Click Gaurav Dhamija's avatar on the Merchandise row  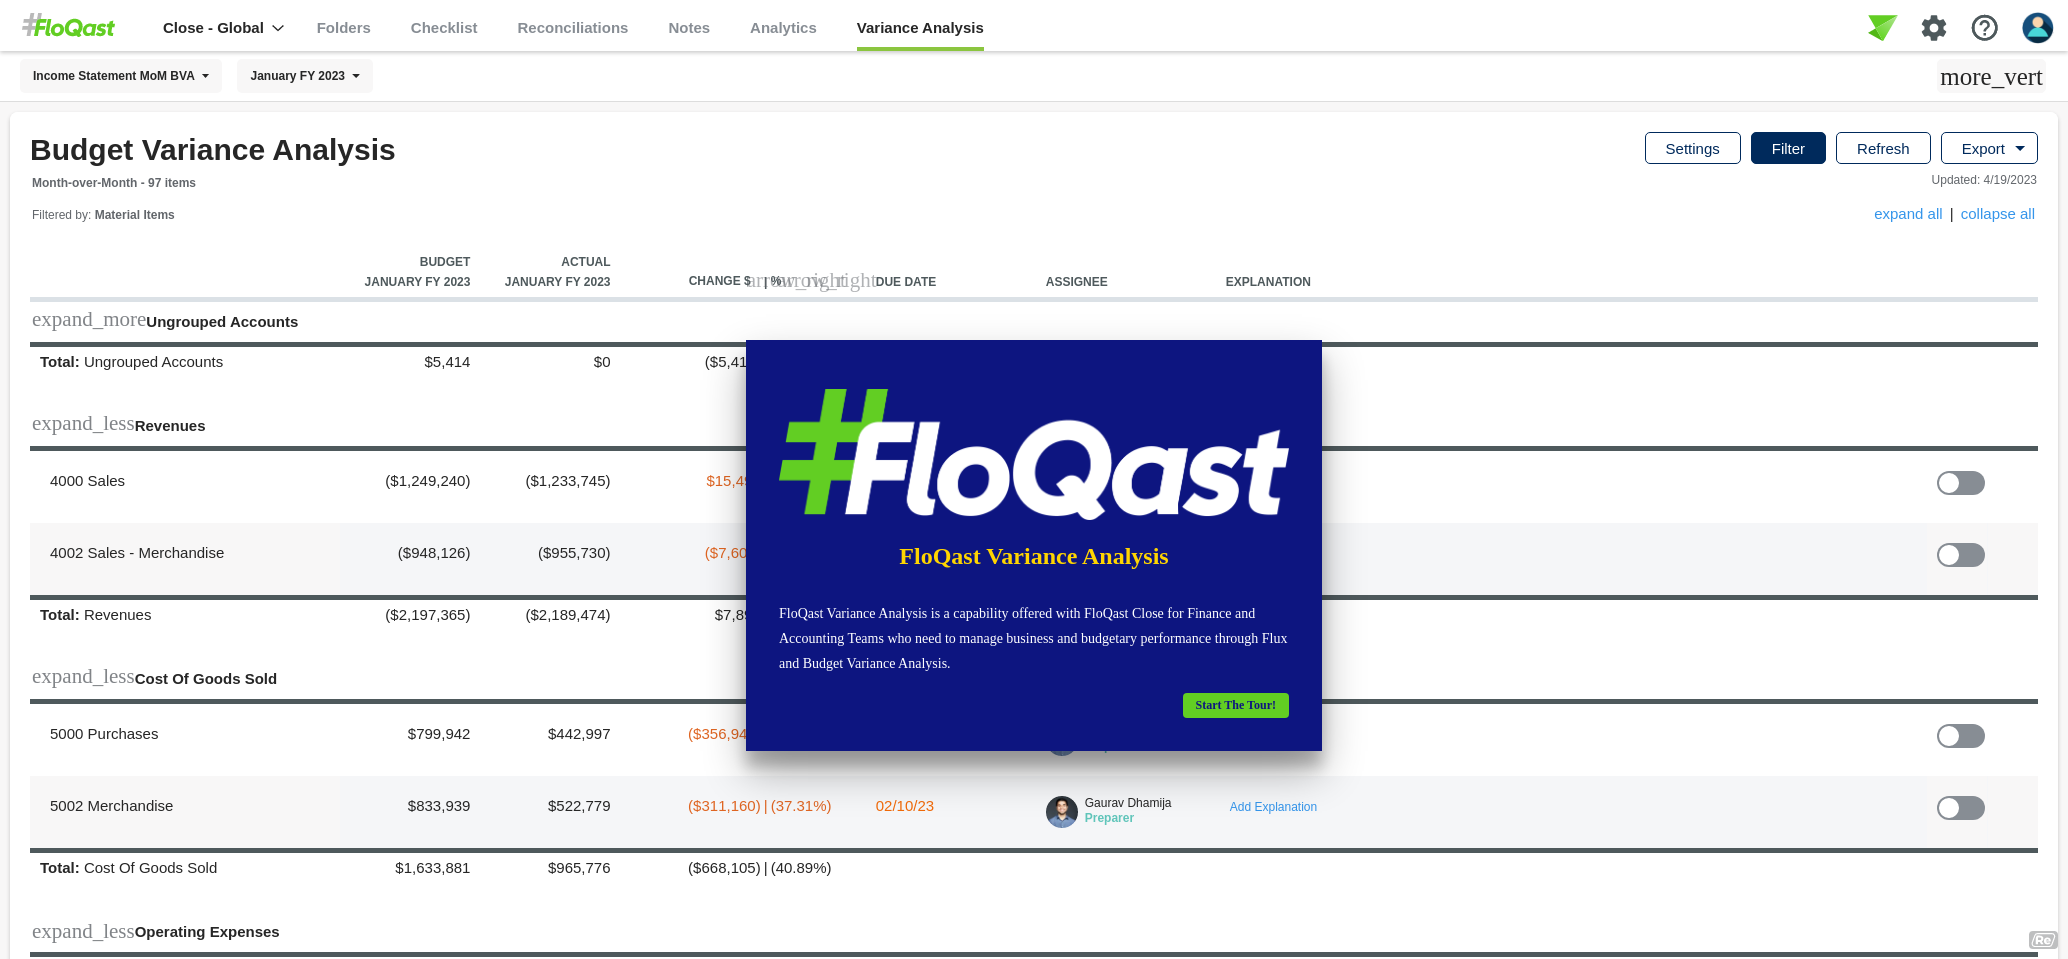click(x=1062, y=812)
